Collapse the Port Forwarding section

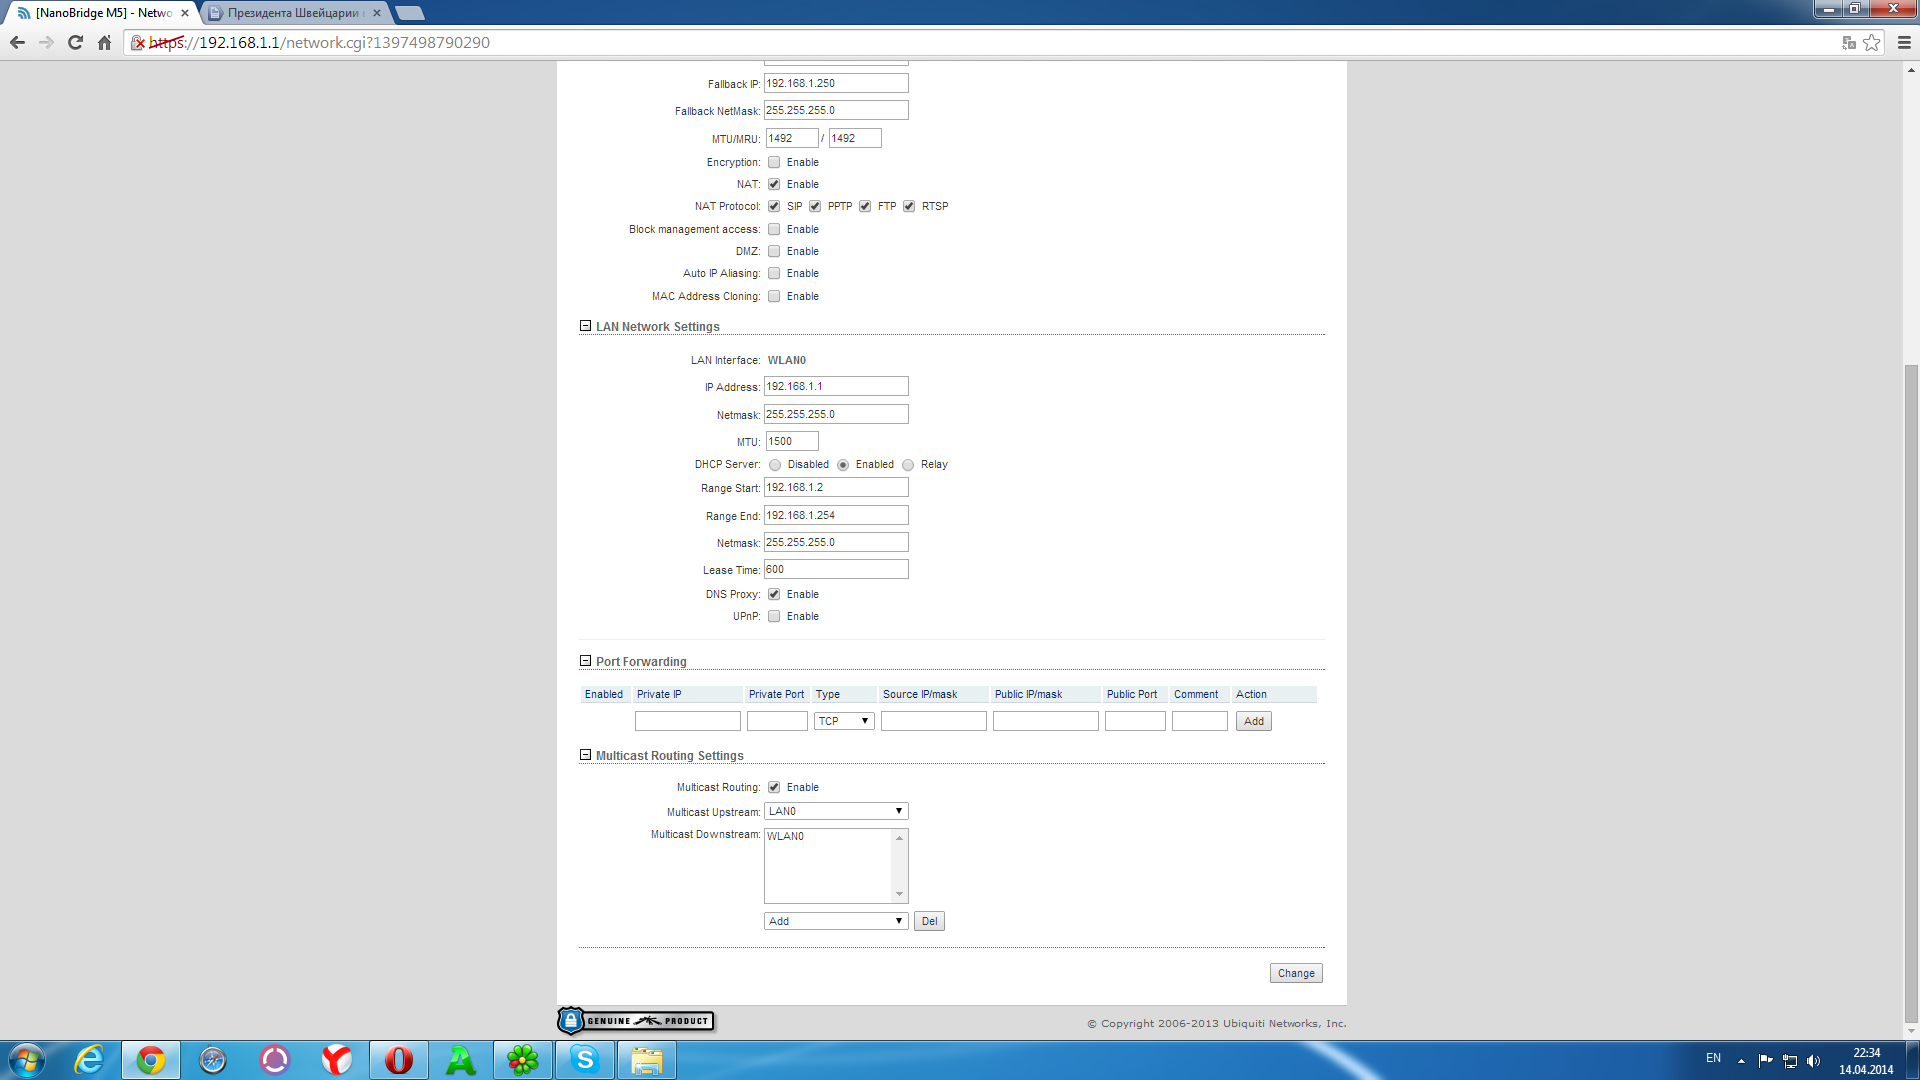coord(585,661)
